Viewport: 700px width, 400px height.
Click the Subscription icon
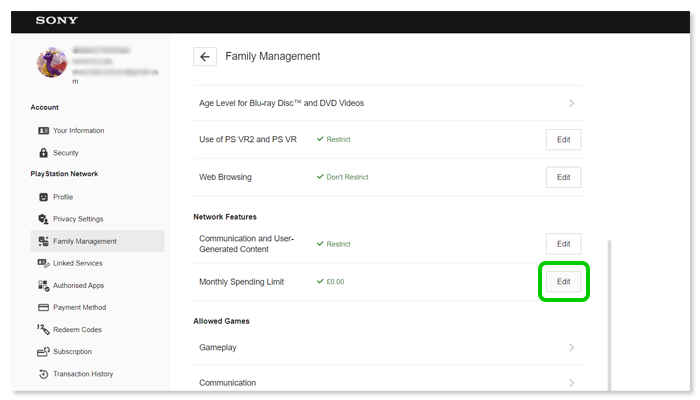[43, 352]
